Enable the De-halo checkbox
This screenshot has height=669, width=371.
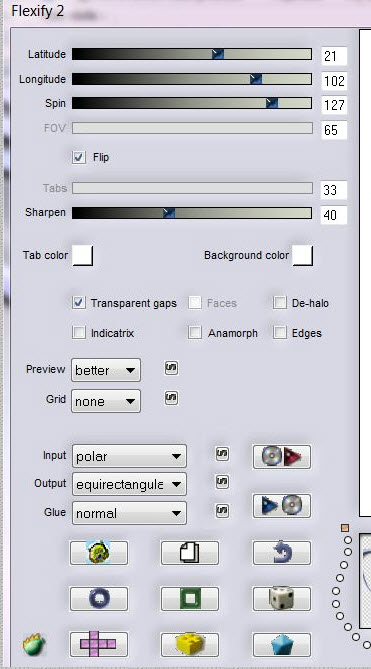point(280,303)
